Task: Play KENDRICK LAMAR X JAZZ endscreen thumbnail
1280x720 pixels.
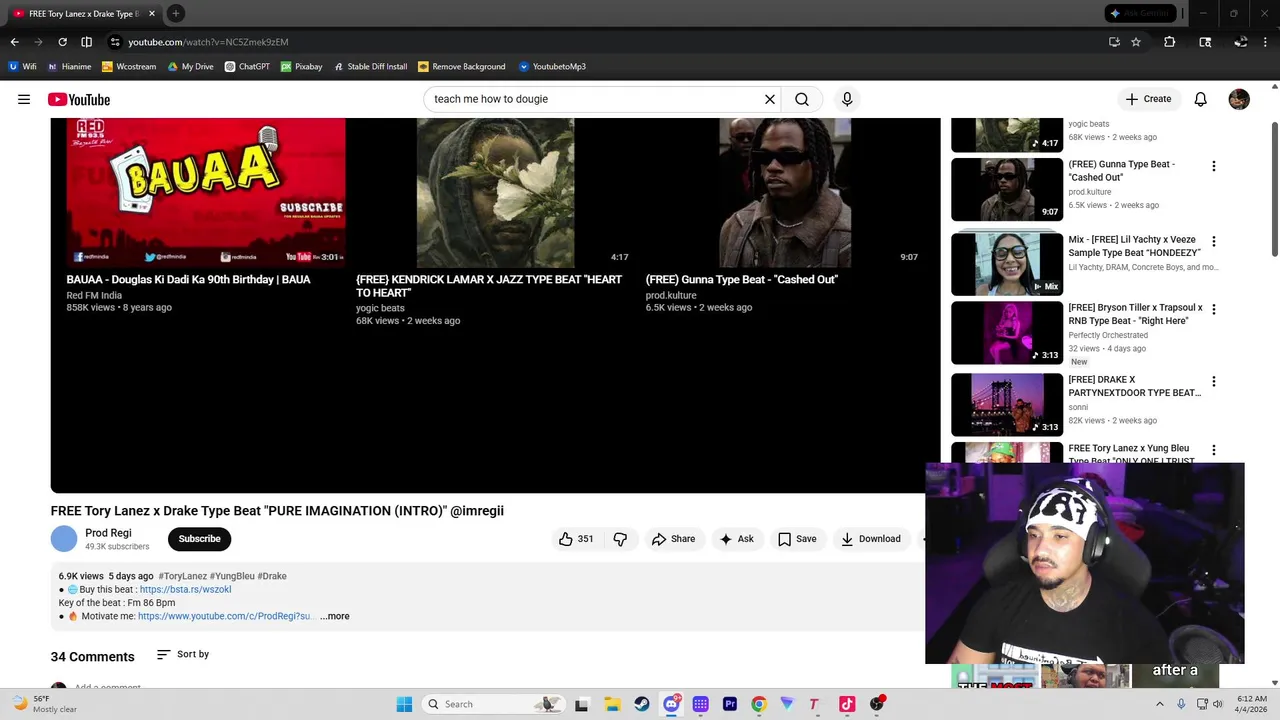Action: tap(495, 193)
